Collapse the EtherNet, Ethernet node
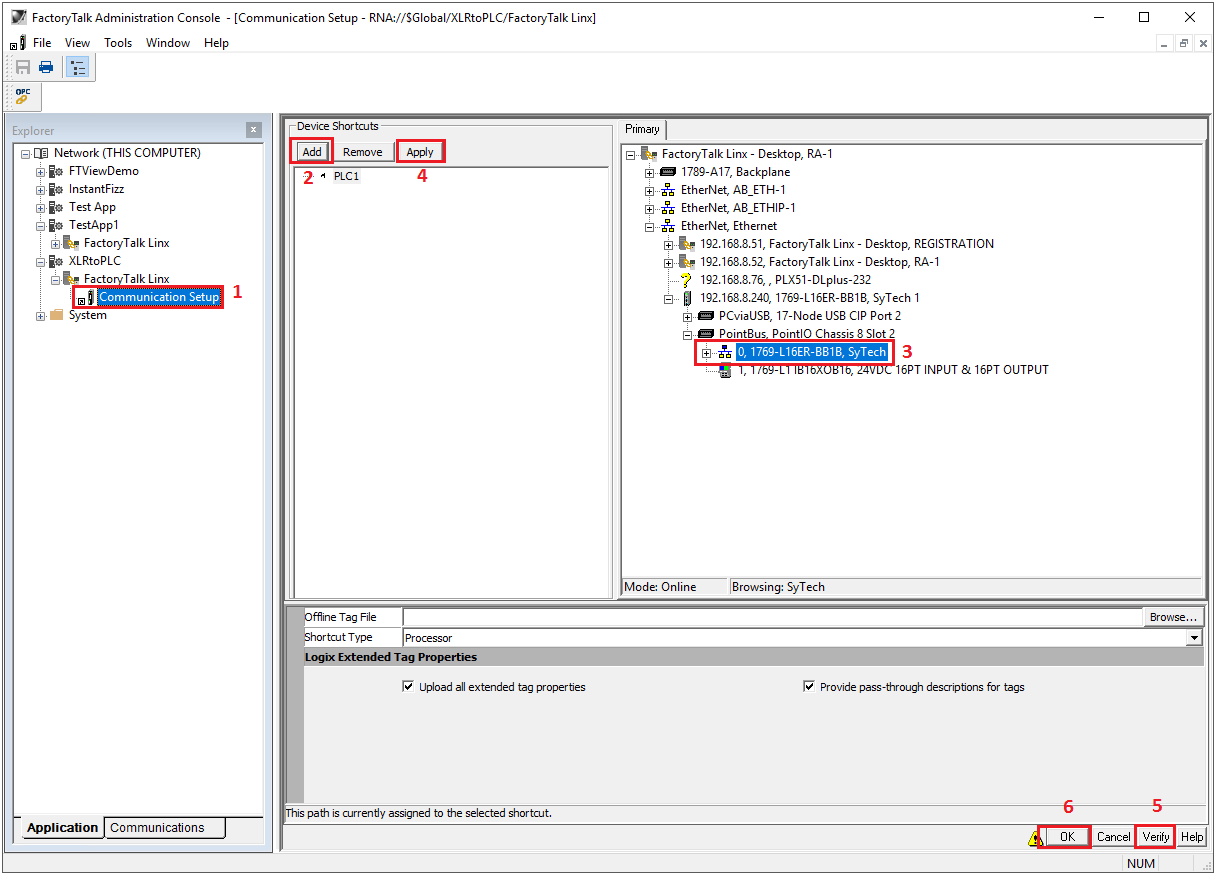1218x876 pixels. click(x=651, y=226)
